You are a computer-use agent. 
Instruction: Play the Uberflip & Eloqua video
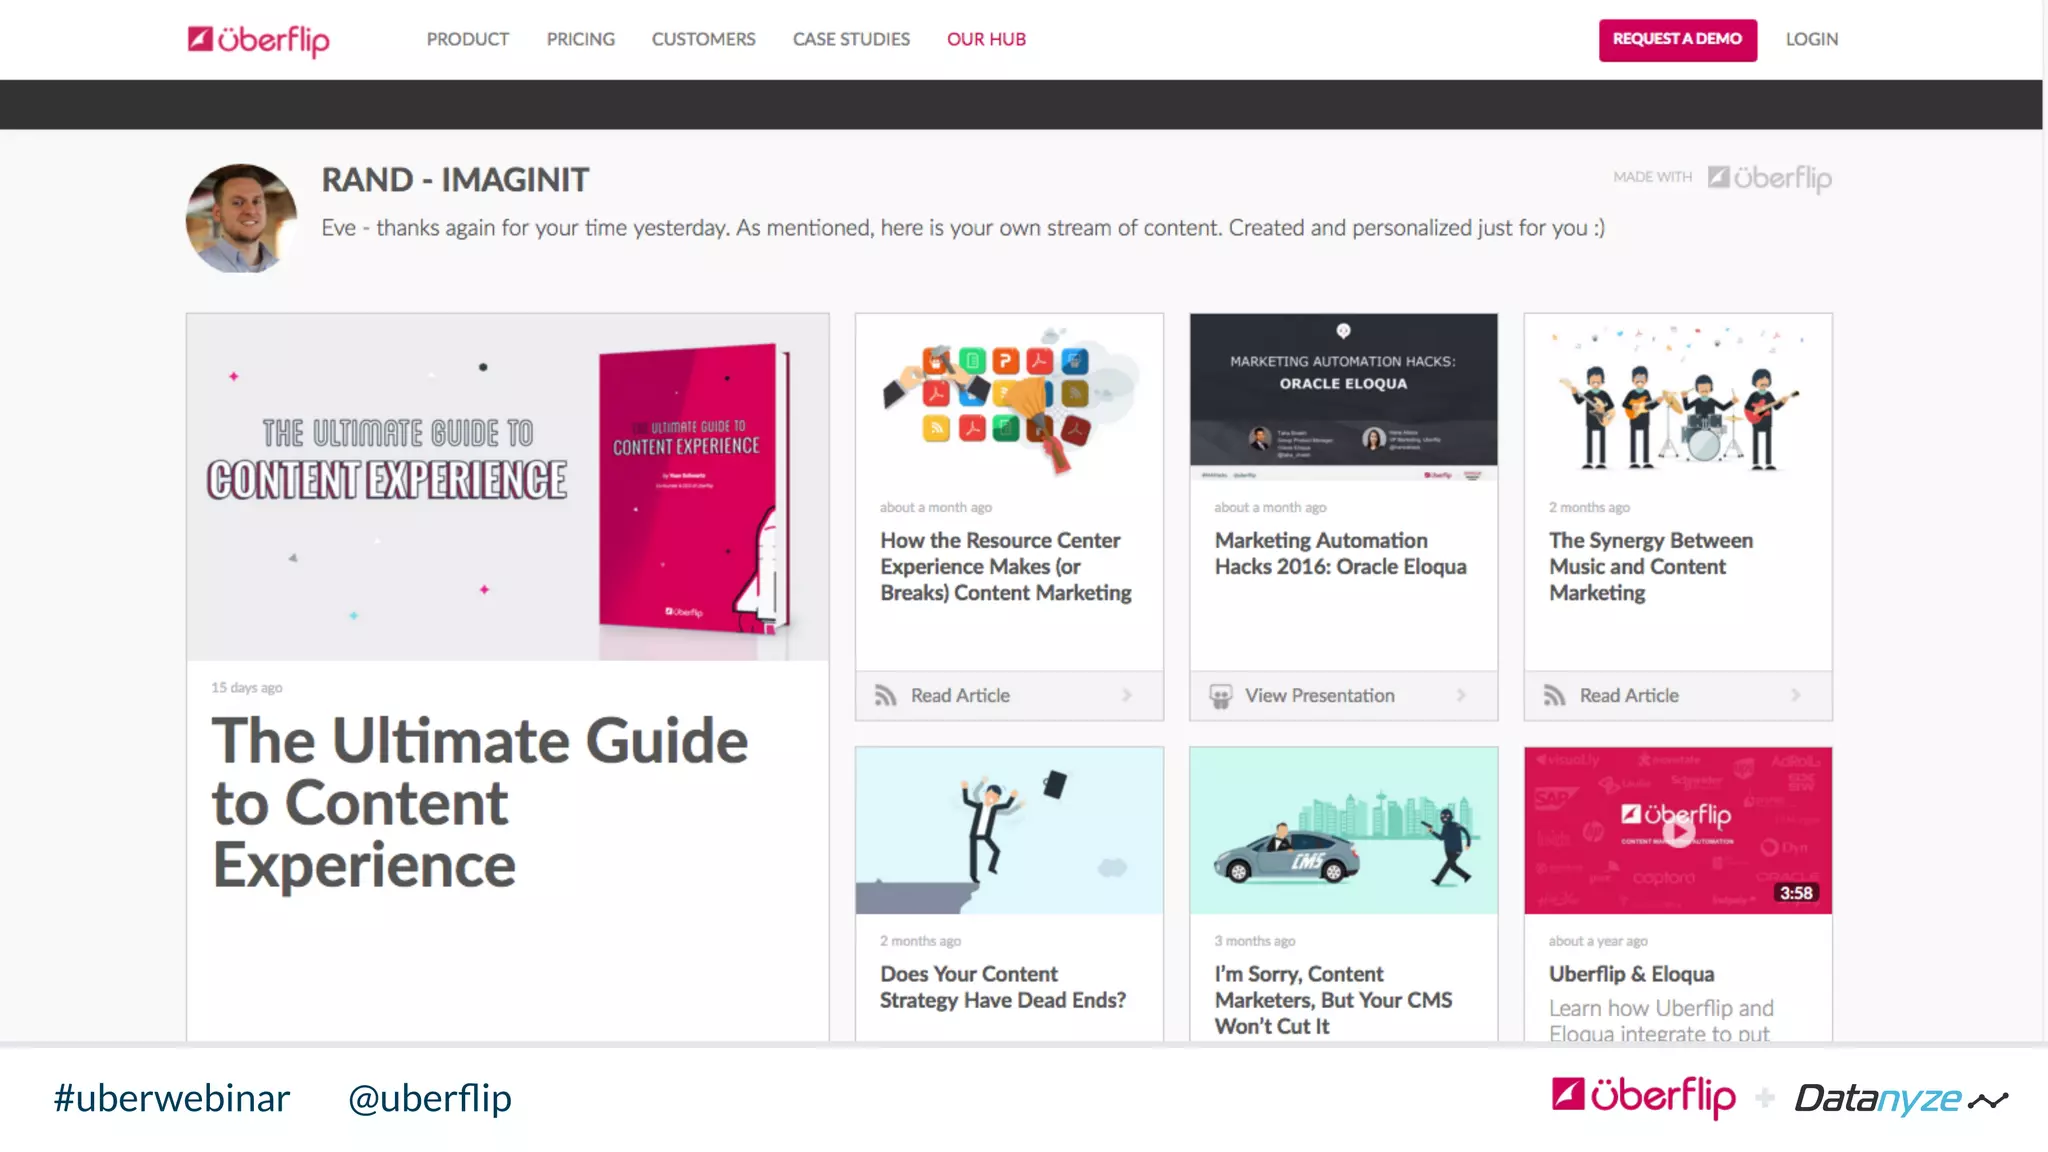point(1678,831)
